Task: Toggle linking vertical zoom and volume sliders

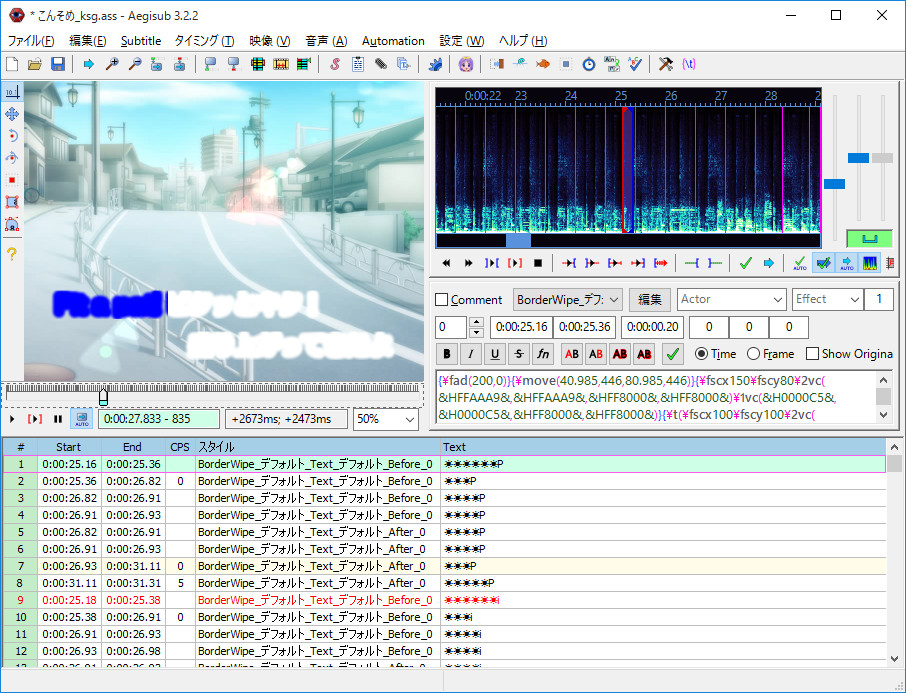Action: click(x=870, y=238)
